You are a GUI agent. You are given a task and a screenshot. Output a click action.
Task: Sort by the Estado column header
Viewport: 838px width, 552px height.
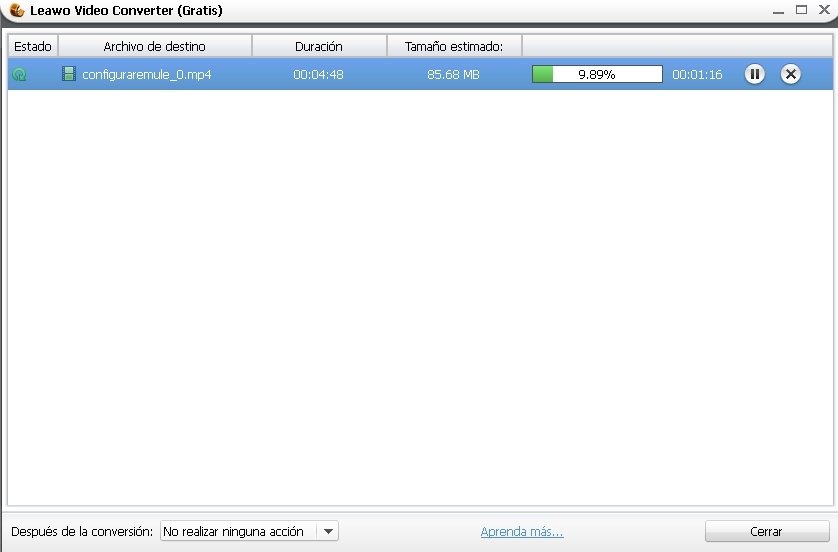pos(33,46)
